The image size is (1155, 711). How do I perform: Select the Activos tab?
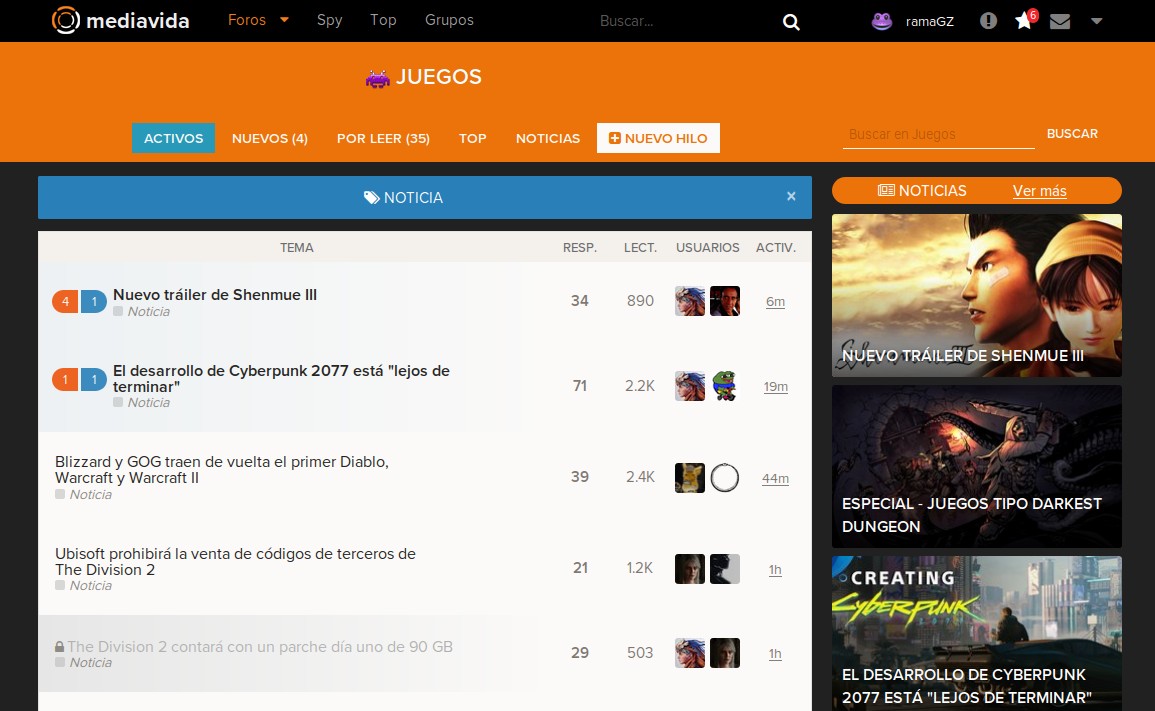(x=173, y=138)
